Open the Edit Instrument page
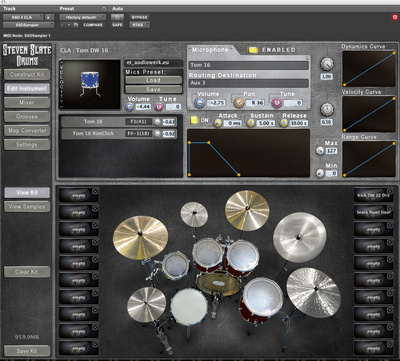Screen dimensions: 400x361 (x=27, y=88)
